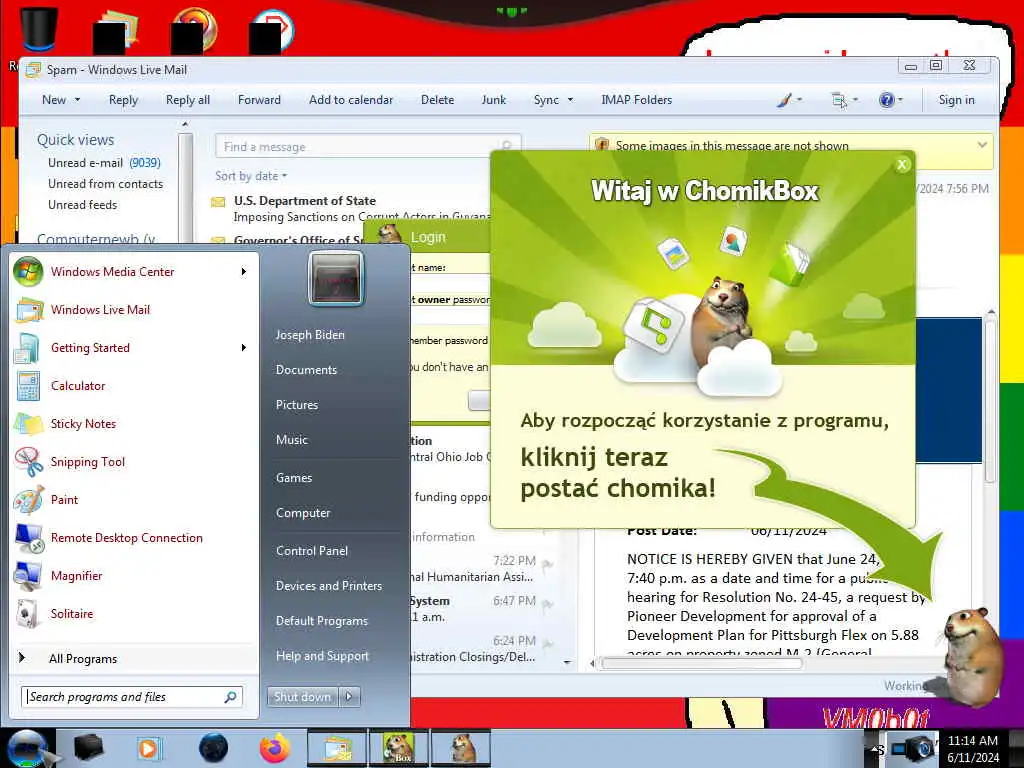This screenshot has height=768, width=1024.
Task: Switch to ChomikBox taskbar button
Action: 398,748
